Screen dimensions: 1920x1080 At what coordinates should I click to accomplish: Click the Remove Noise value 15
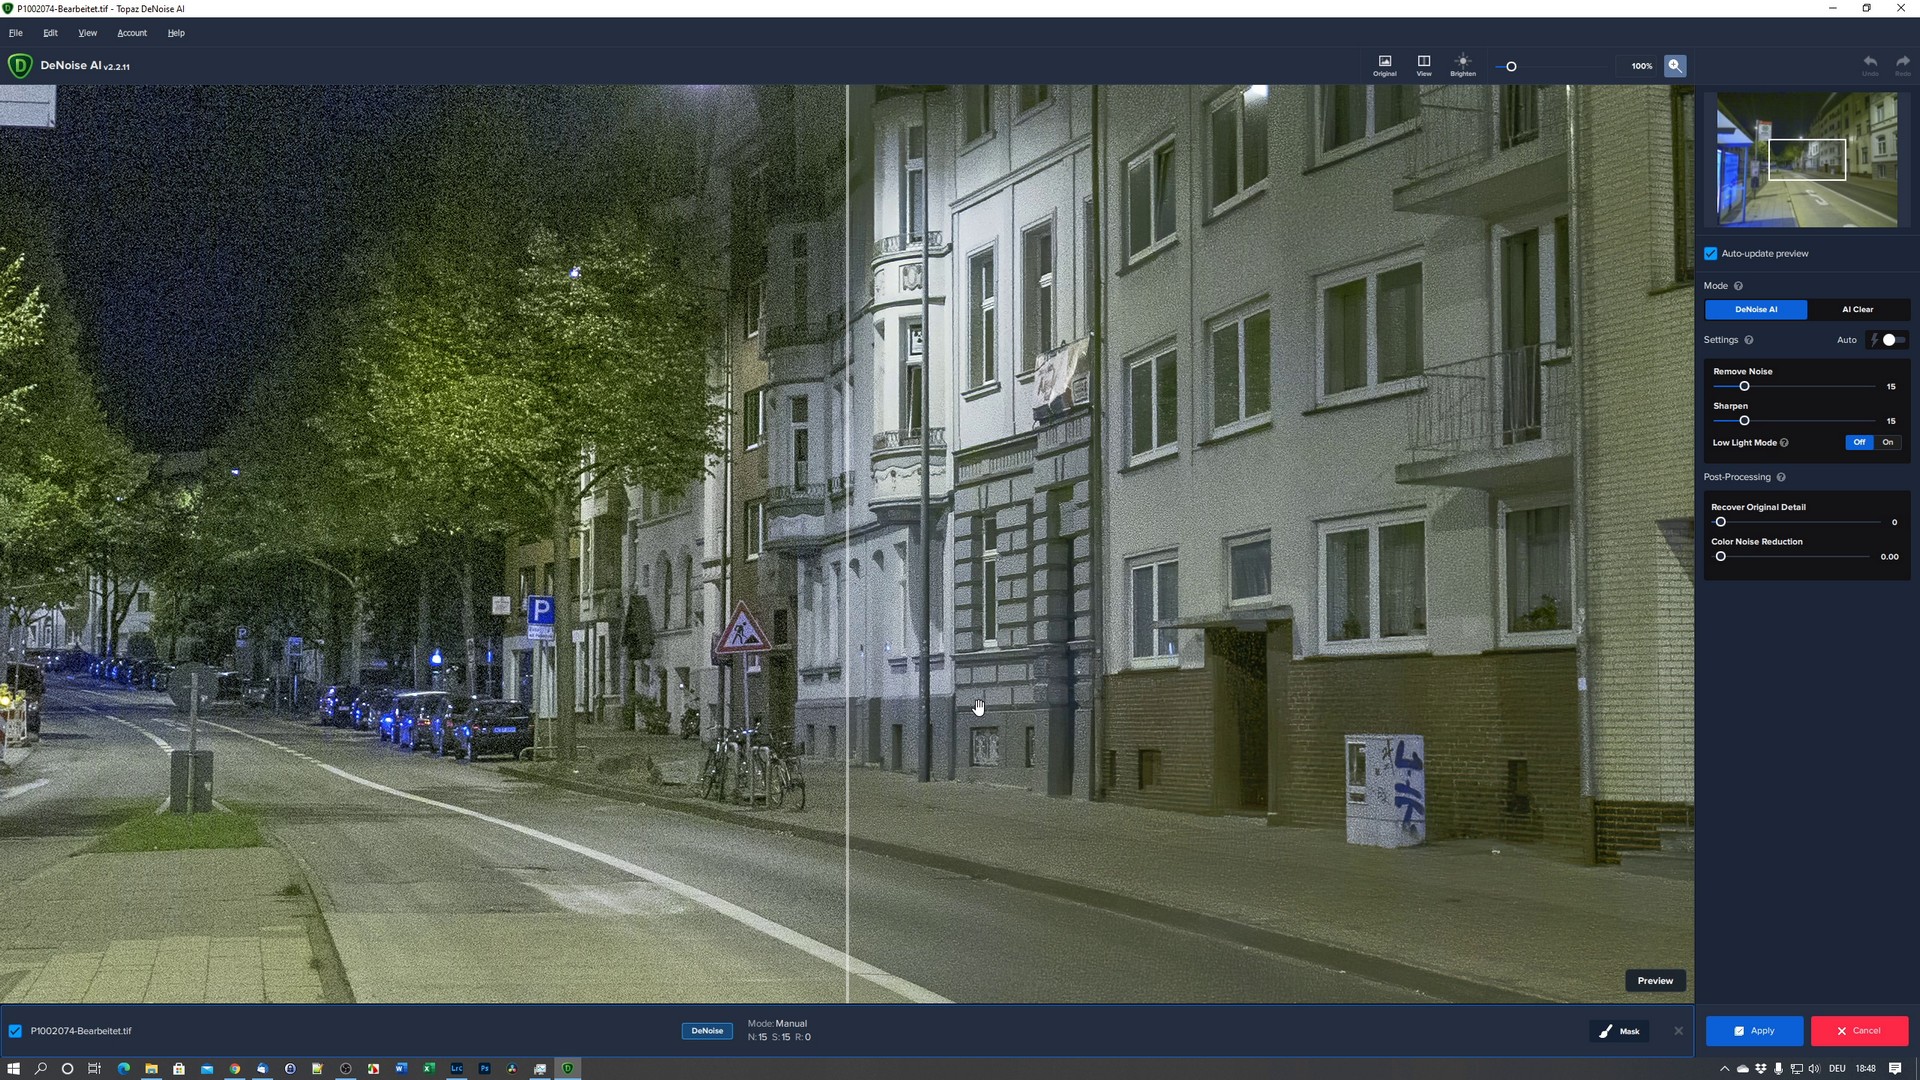[1891, 387]
